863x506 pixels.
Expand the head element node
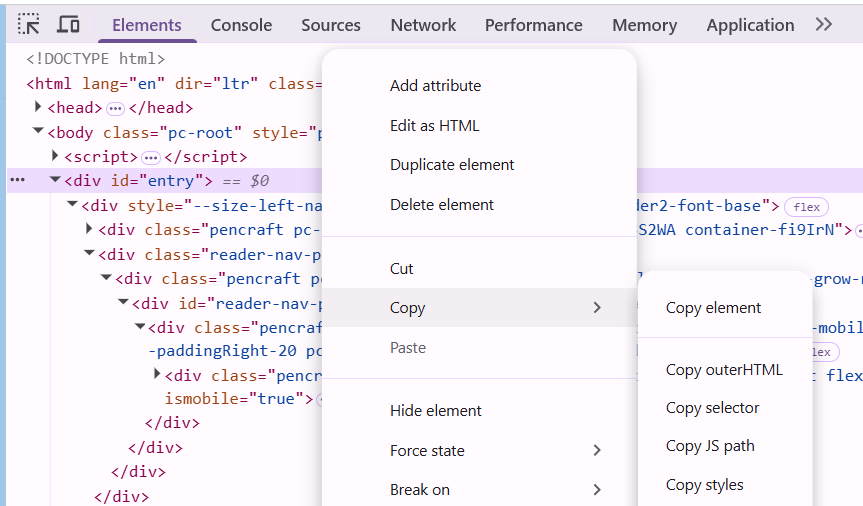[x=38, y=107]
